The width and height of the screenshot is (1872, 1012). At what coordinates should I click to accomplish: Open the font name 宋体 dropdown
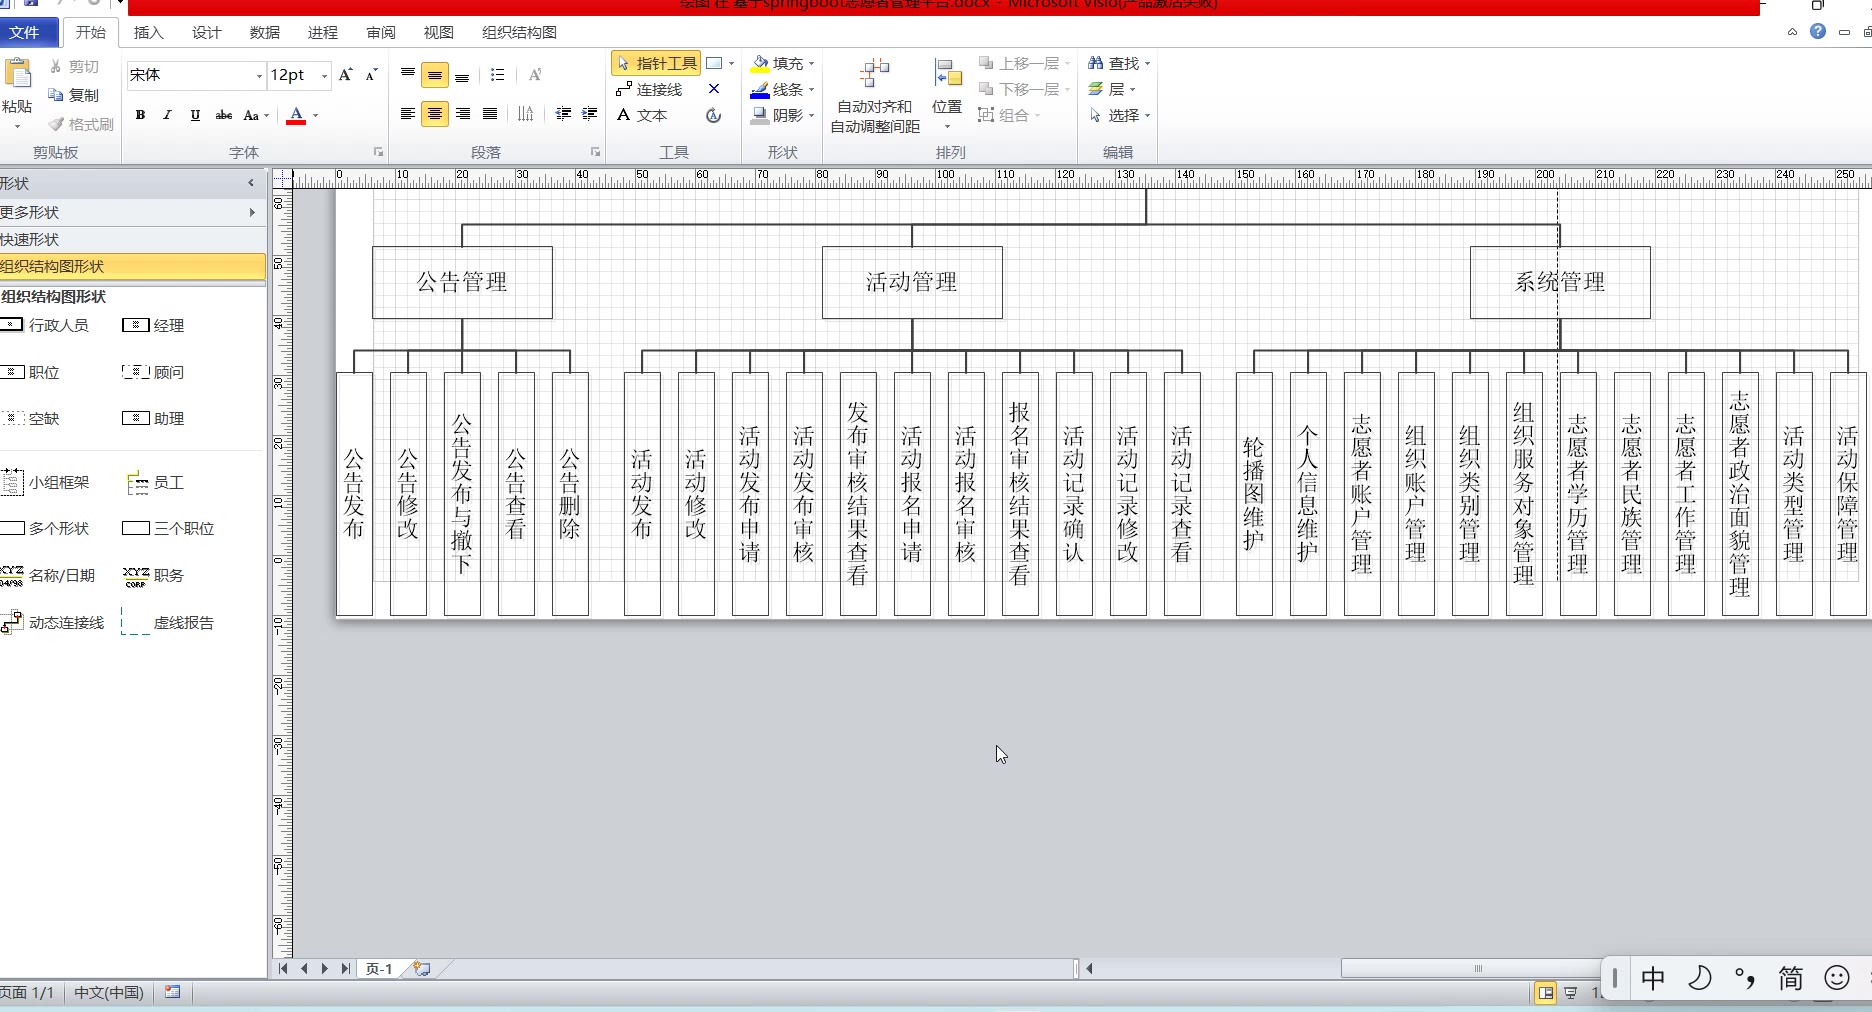click(x=259, y=76)
